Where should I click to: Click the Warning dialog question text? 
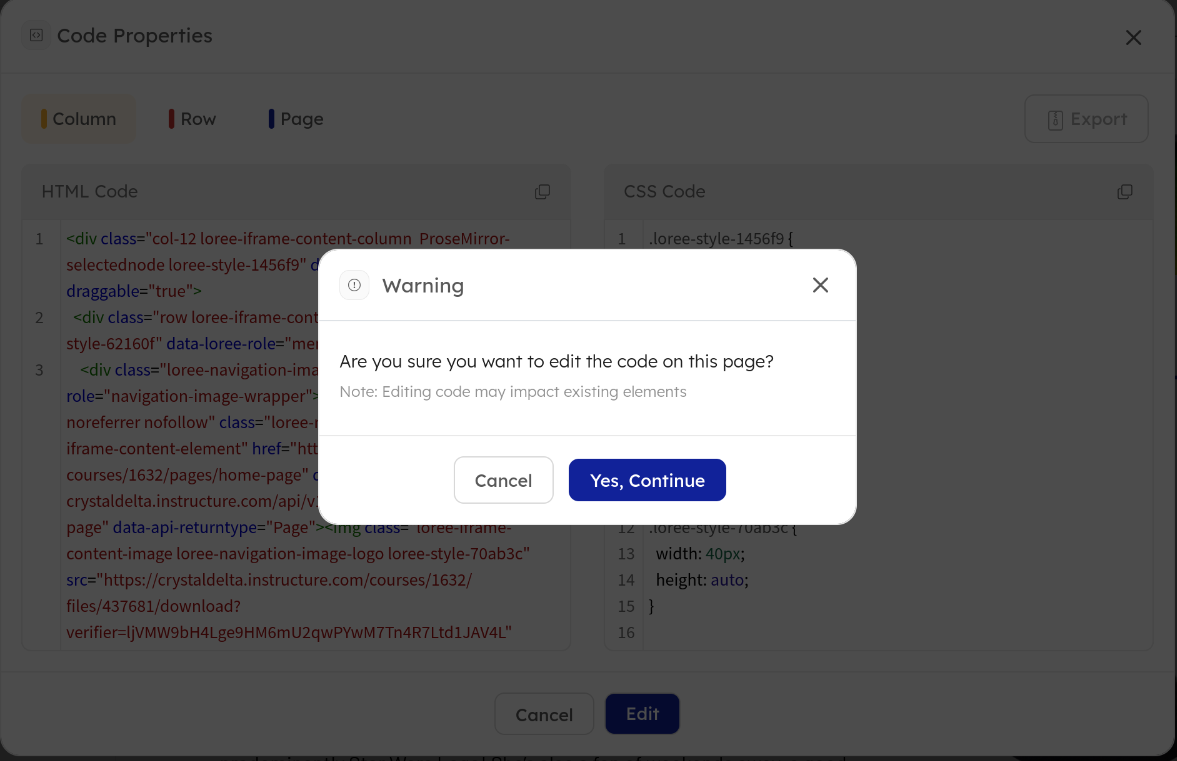point(556,361)
